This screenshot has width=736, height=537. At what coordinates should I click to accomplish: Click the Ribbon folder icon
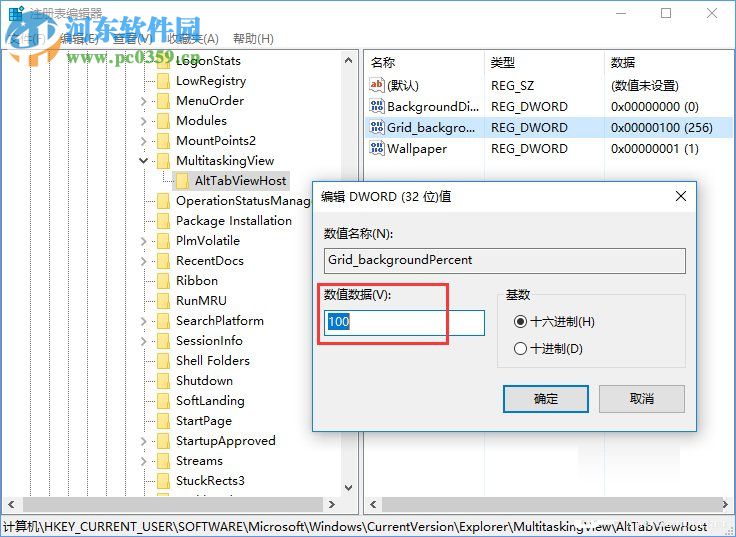point(163,281)
